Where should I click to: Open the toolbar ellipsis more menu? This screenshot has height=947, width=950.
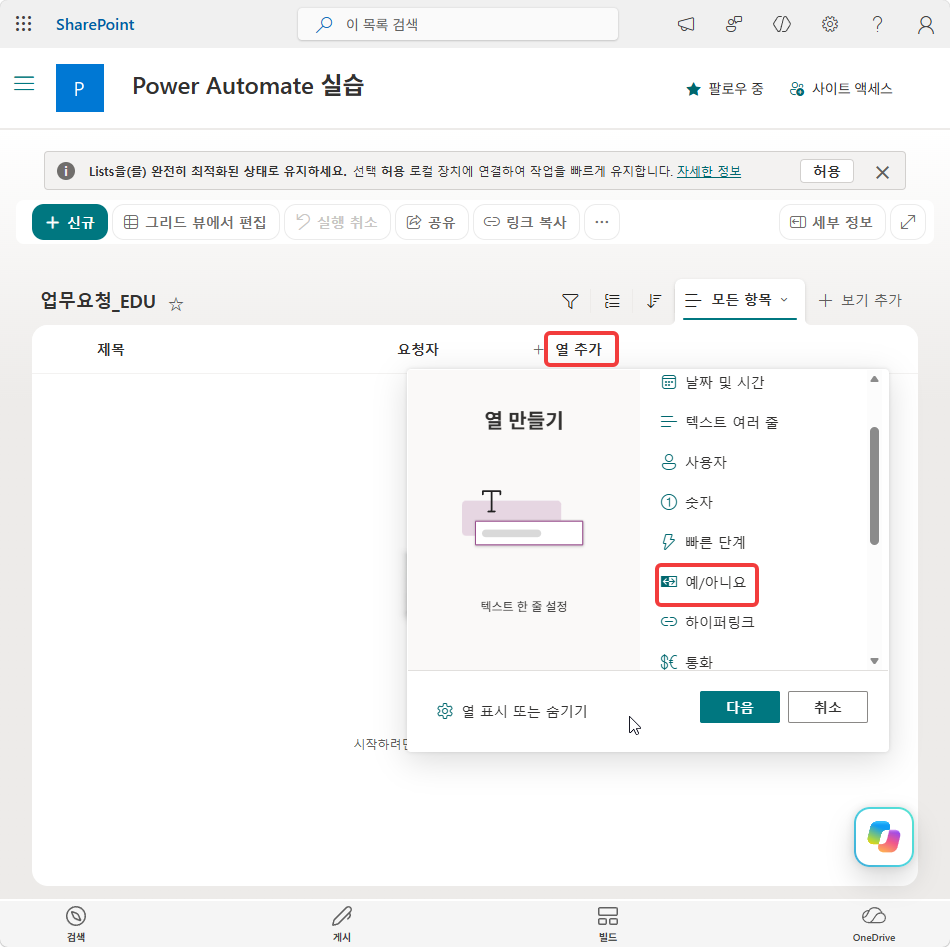602,222
